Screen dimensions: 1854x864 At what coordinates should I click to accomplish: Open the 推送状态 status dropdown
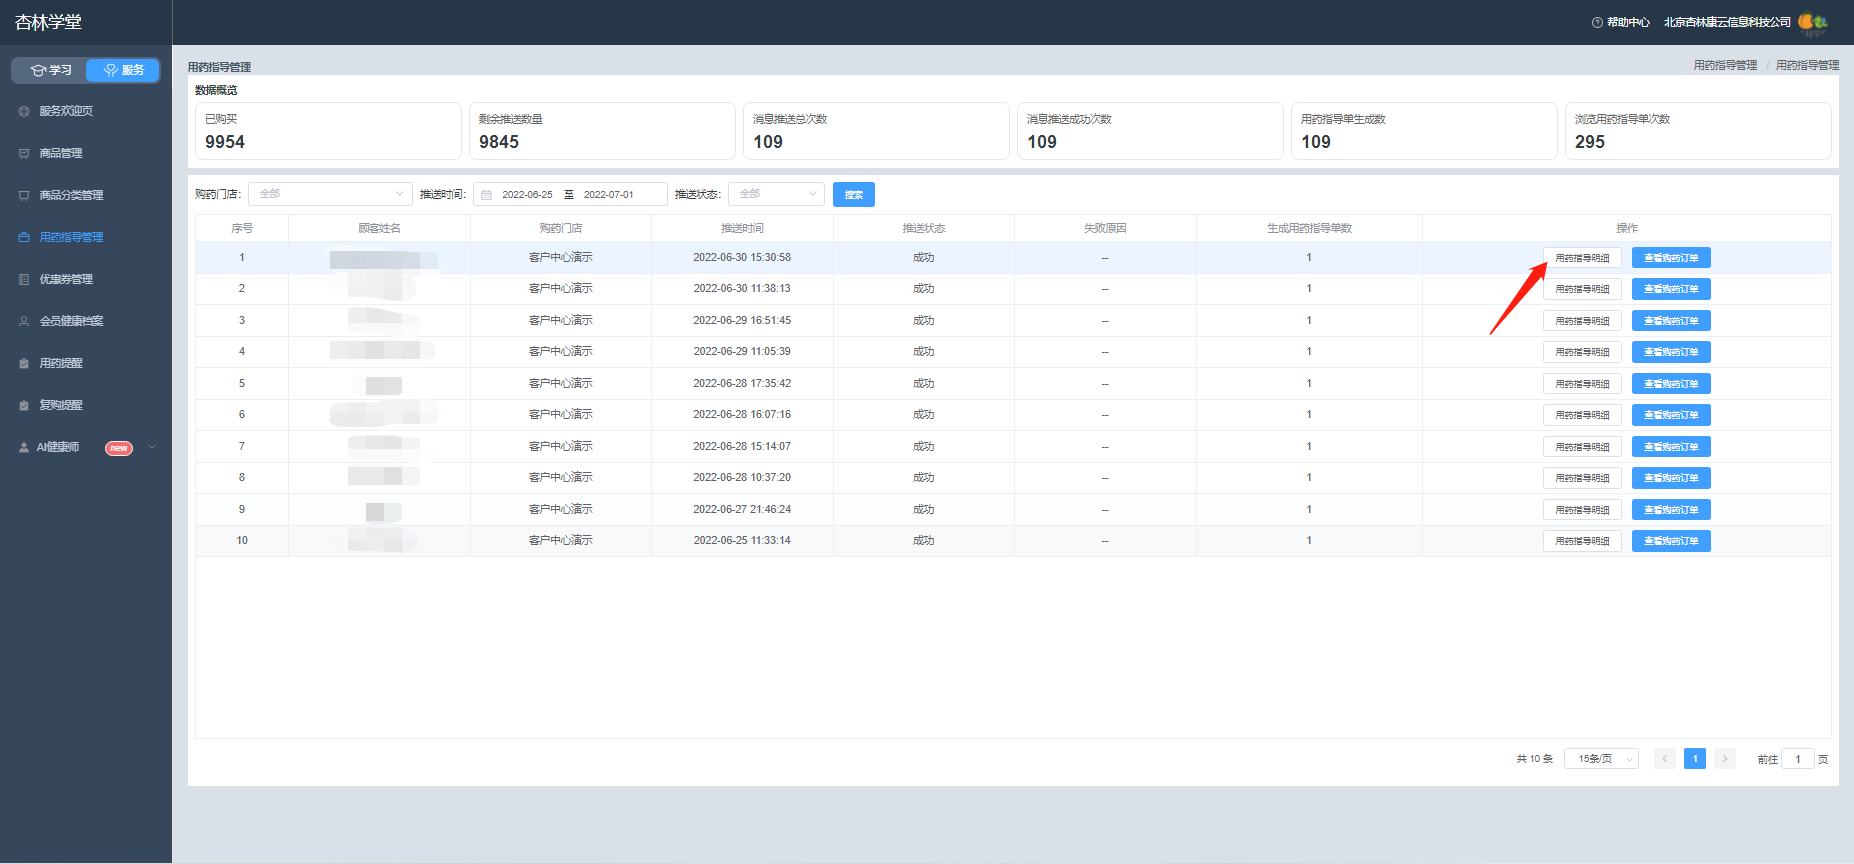776,194
